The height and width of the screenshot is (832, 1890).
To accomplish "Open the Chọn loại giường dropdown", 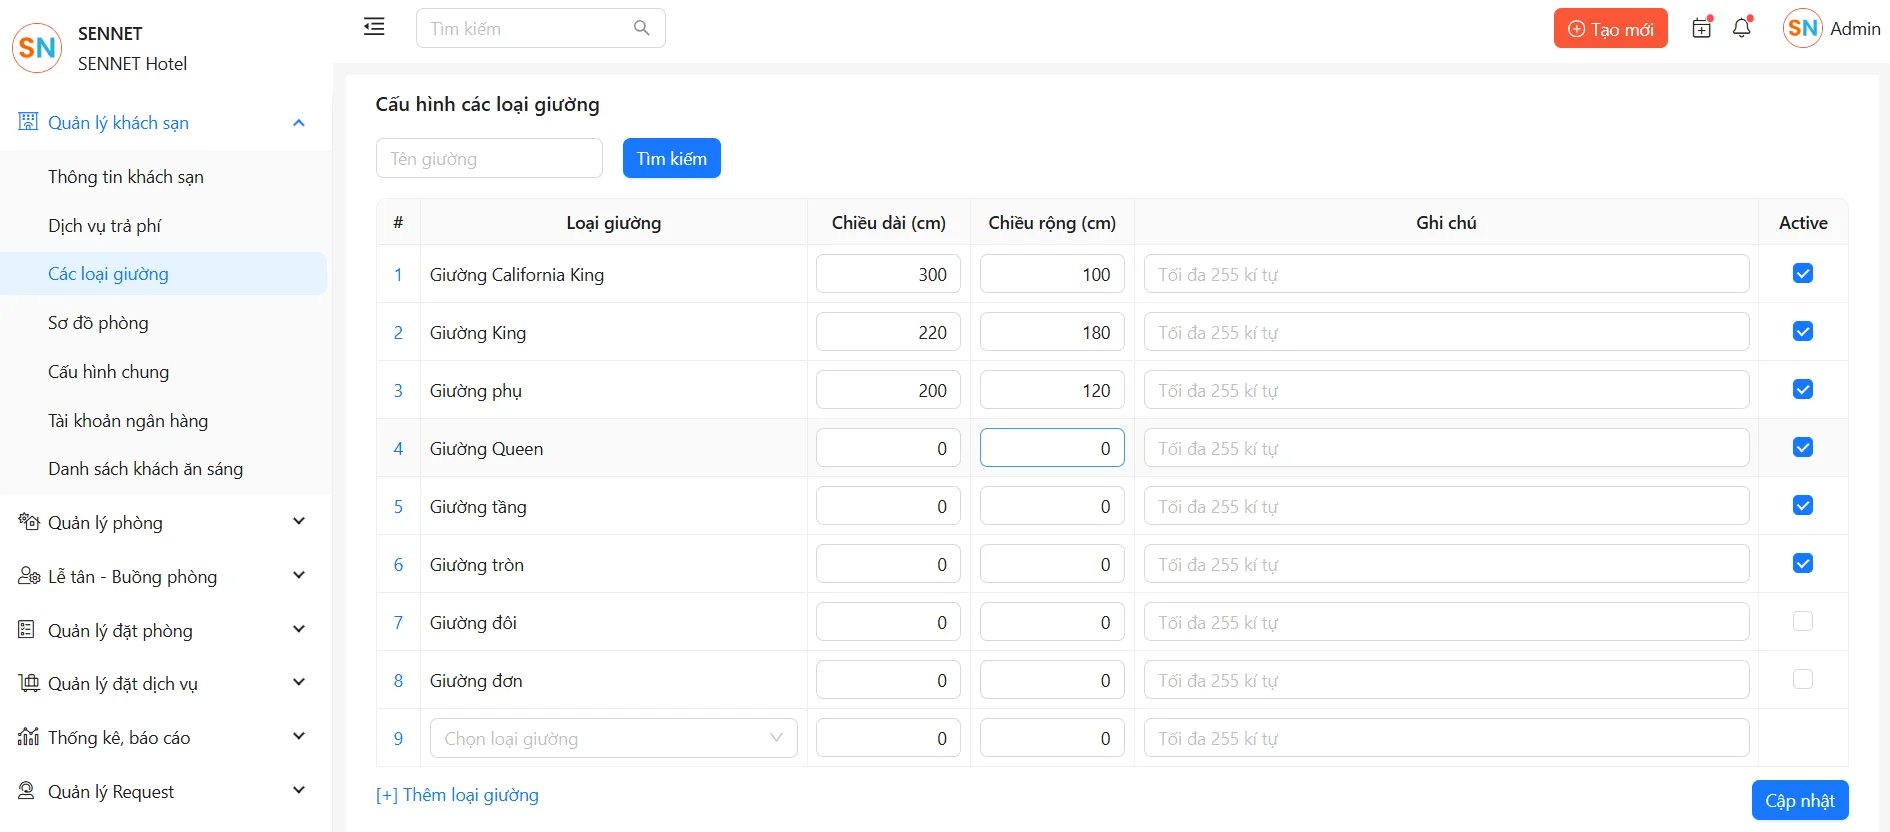I will click(x=613, y=738).
